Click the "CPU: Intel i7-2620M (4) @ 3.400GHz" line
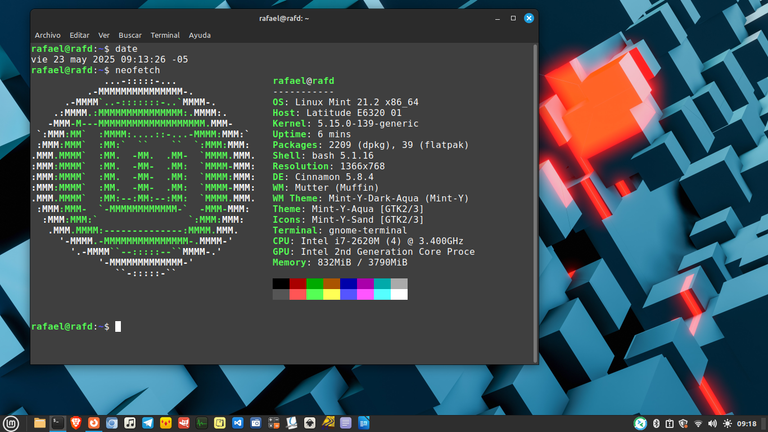The height and width of the screenshot is (432, 768). pos(368,241)
